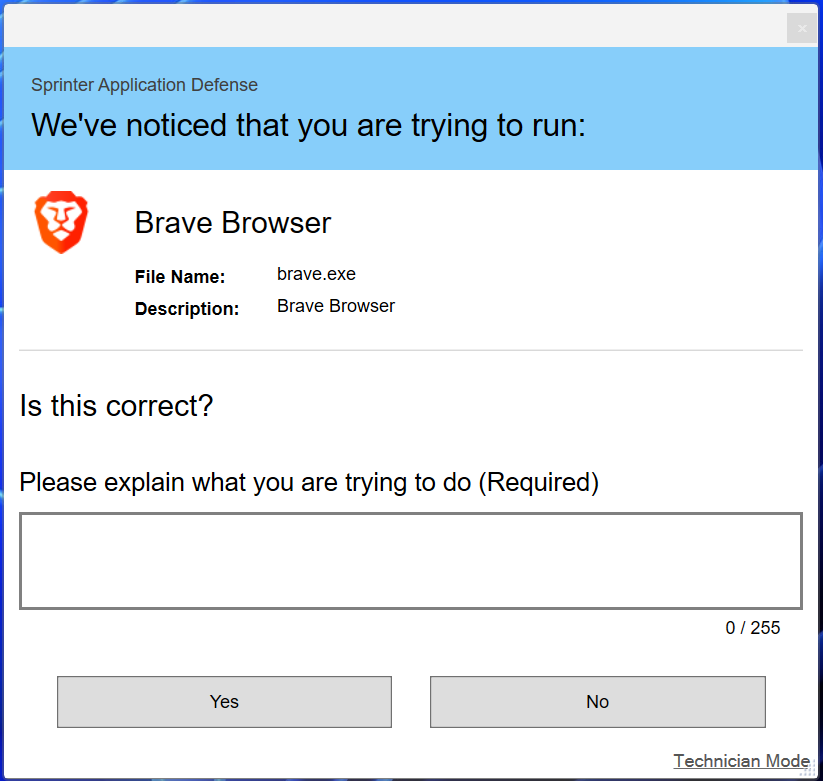Click the horizontal separator under Description
823x781 pixels.
click(410, 350)
